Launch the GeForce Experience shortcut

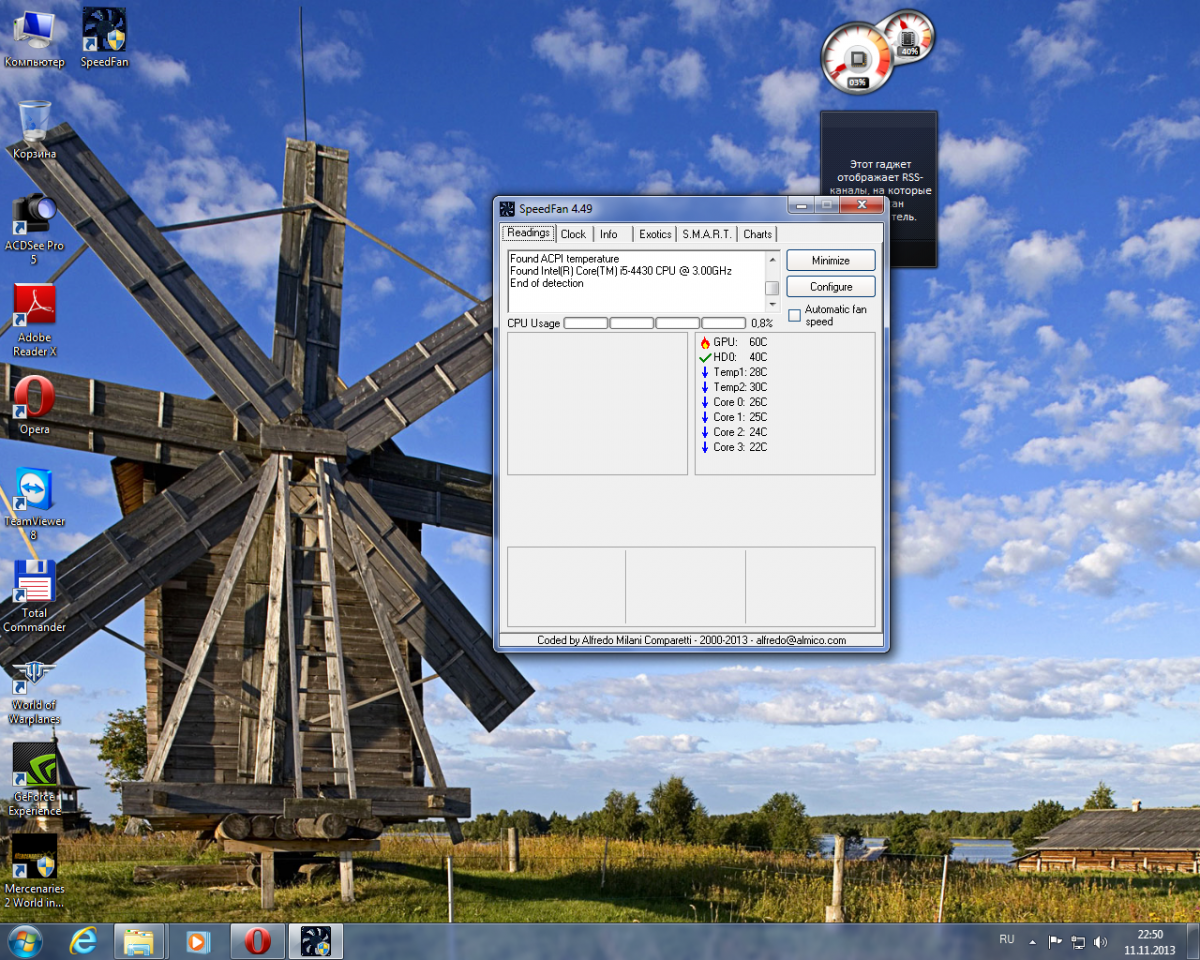pos(34,780)
